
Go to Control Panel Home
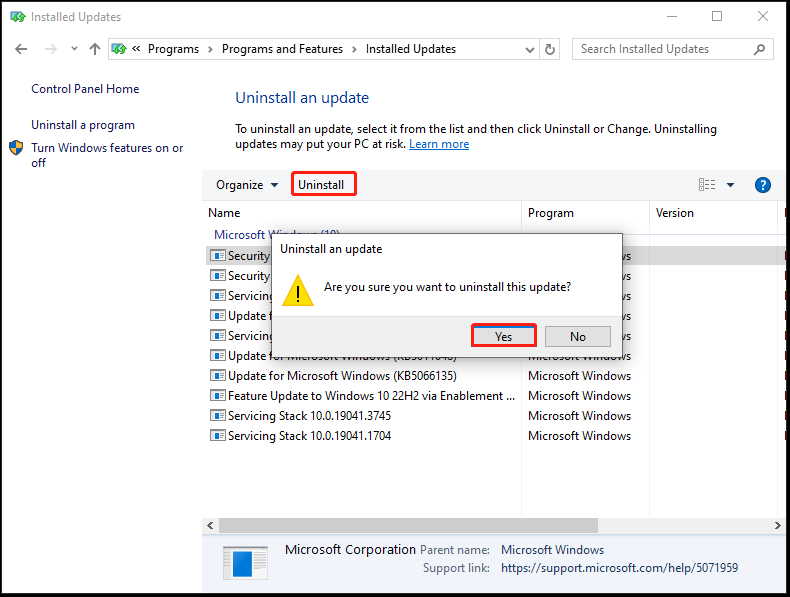coord(85,89)
